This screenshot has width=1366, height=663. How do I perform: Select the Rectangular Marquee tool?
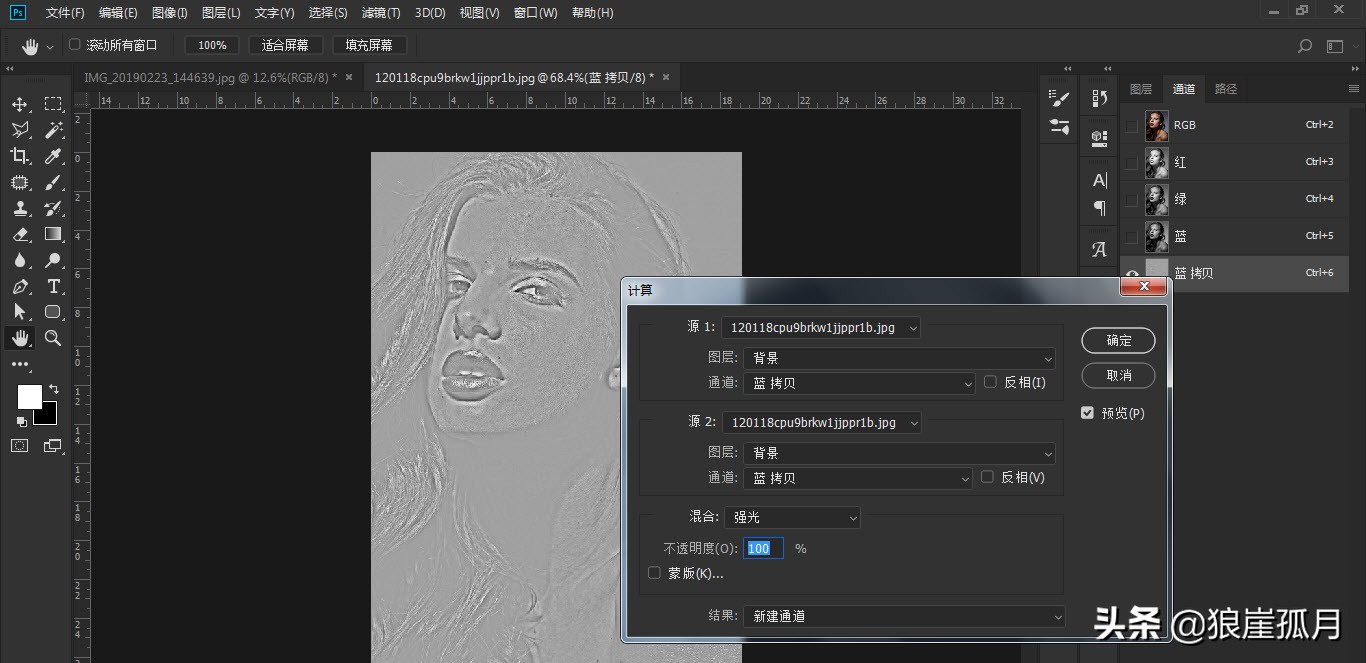pyautogui.click(x=53, y=104)
